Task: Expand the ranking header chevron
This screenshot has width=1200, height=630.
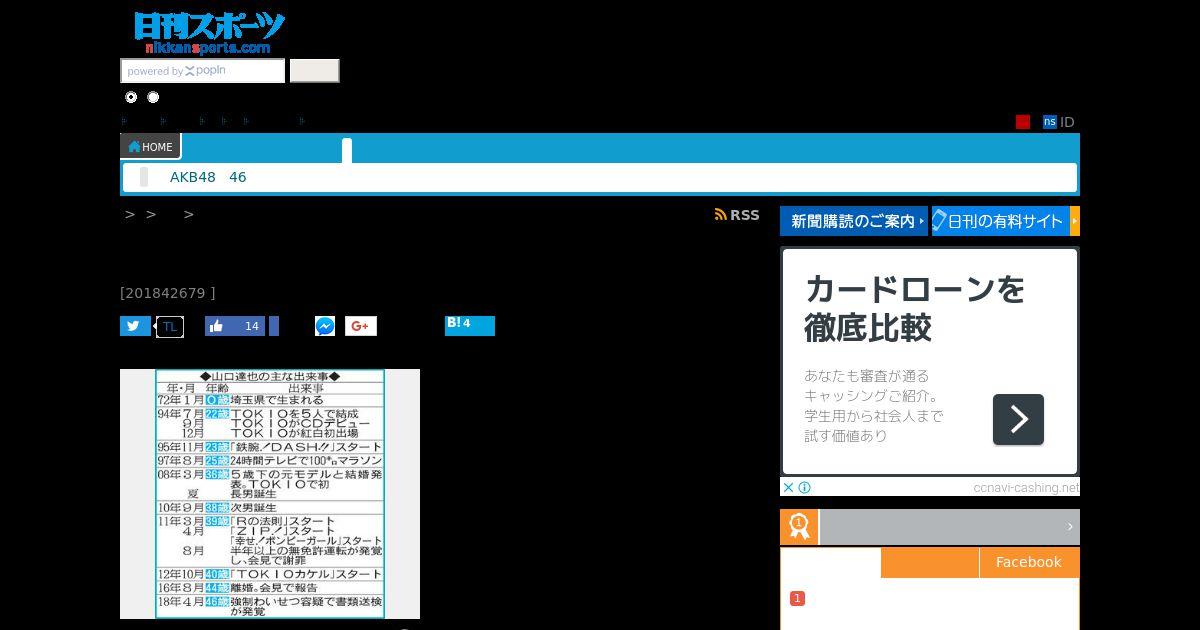Action: click(x=1069, y=527)
